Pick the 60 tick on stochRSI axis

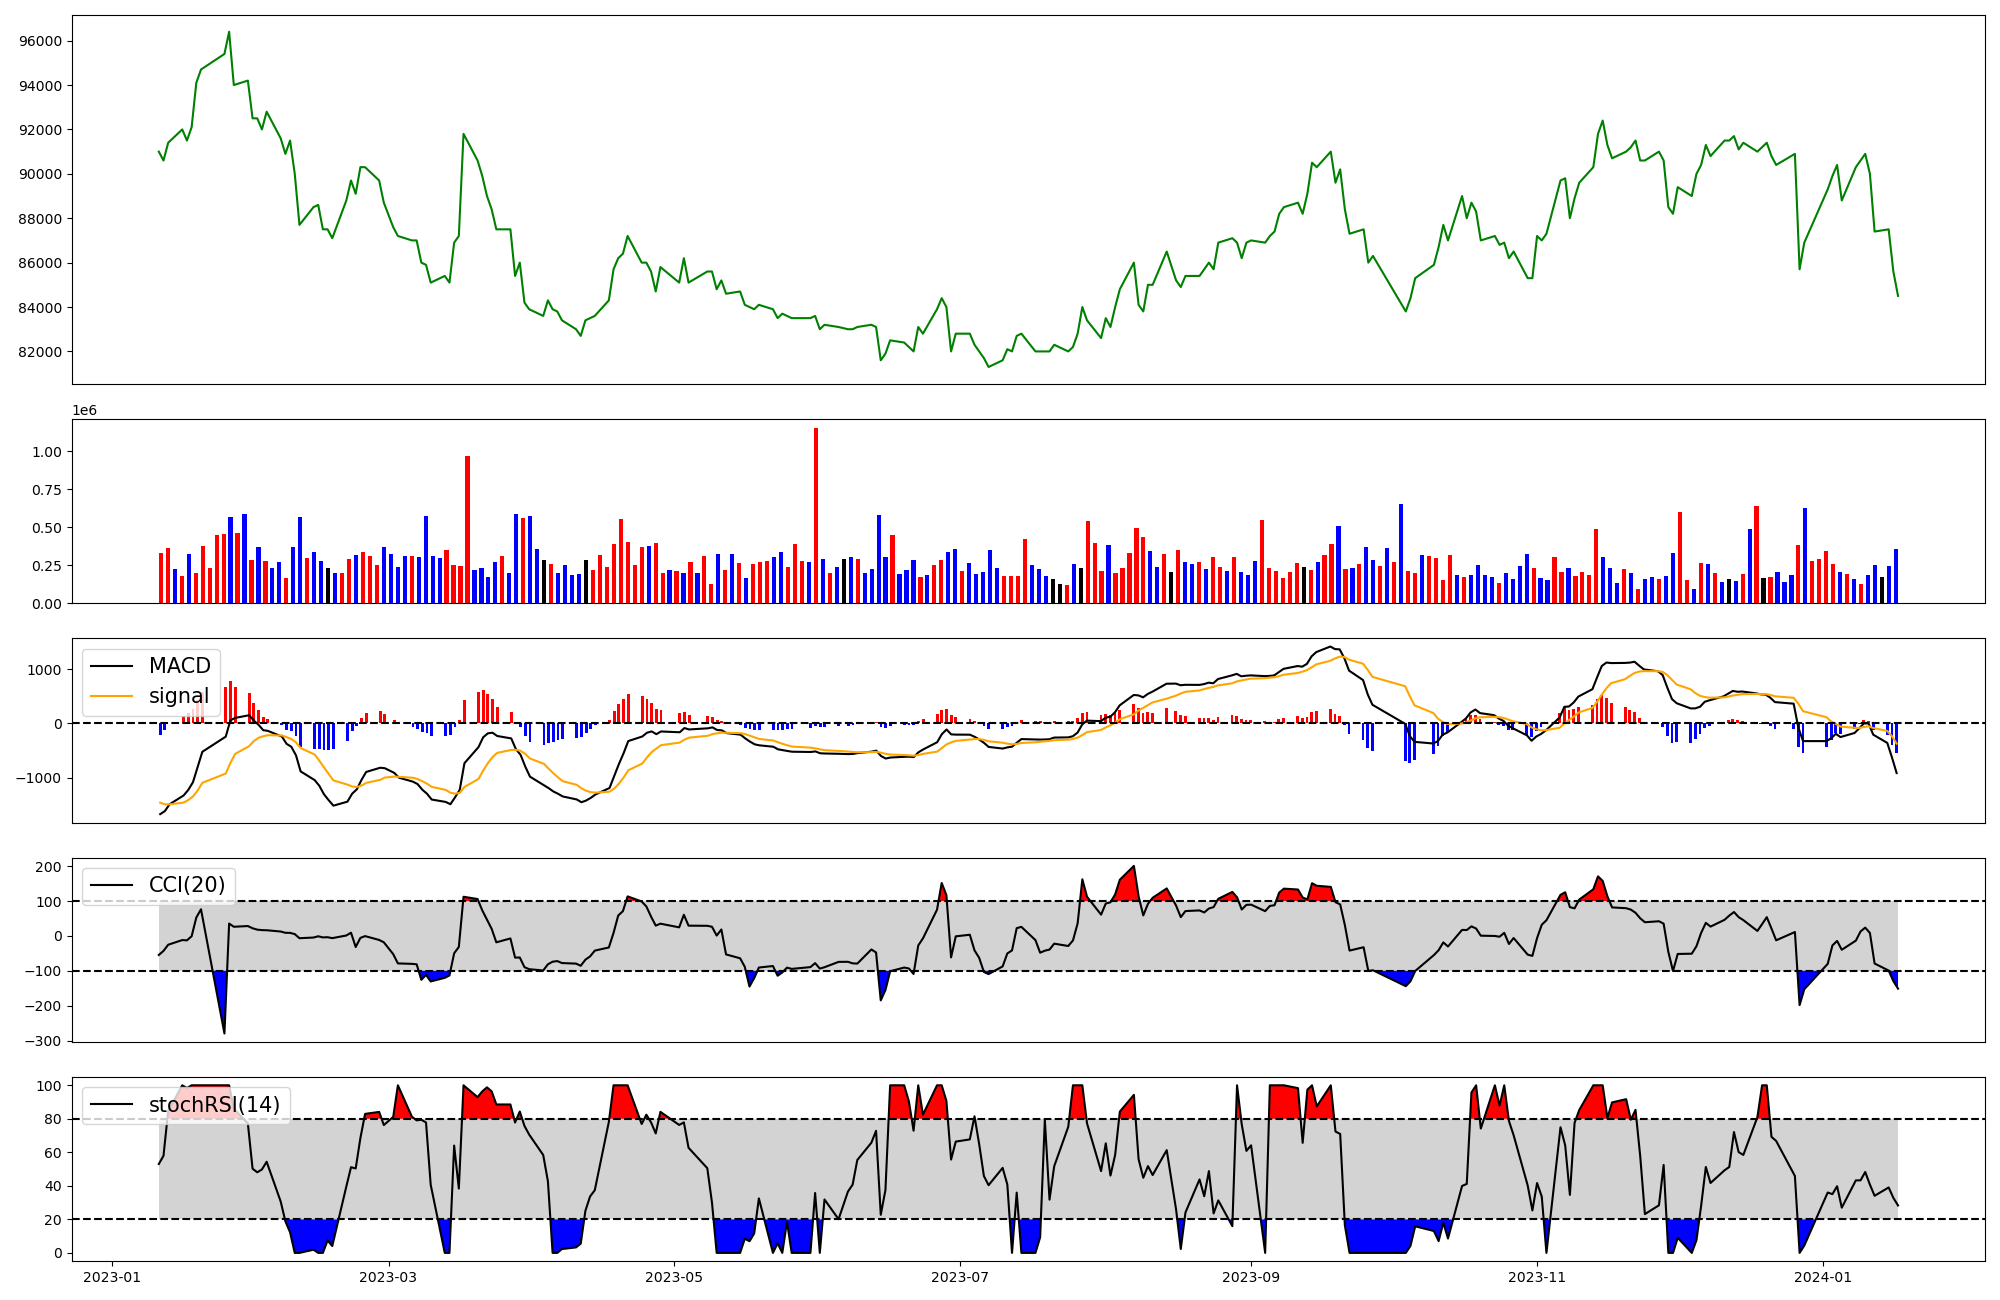[x=54, y=1153]
